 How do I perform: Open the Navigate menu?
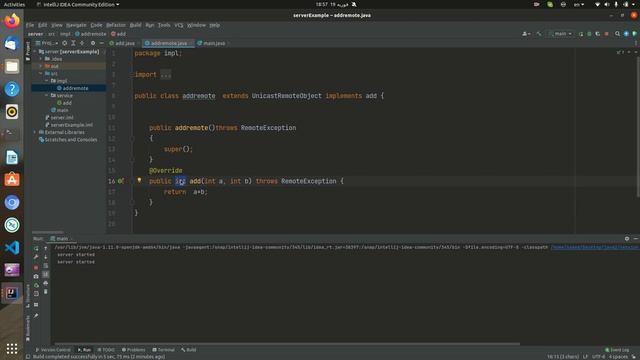(x=76, y=25)
